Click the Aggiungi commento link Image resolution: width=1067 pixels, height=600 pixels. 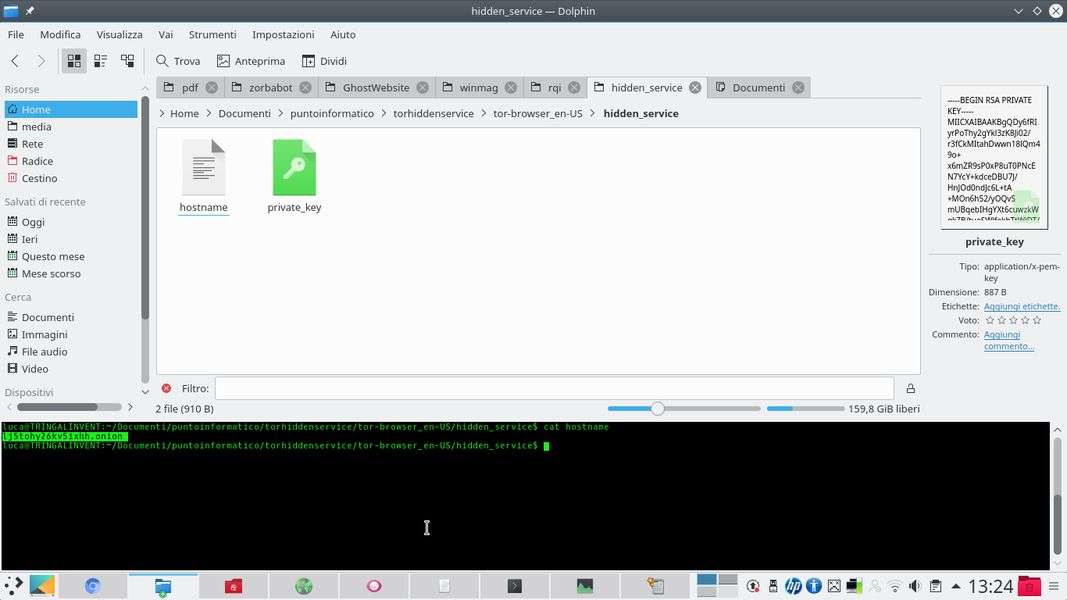tap(1008, 340)
